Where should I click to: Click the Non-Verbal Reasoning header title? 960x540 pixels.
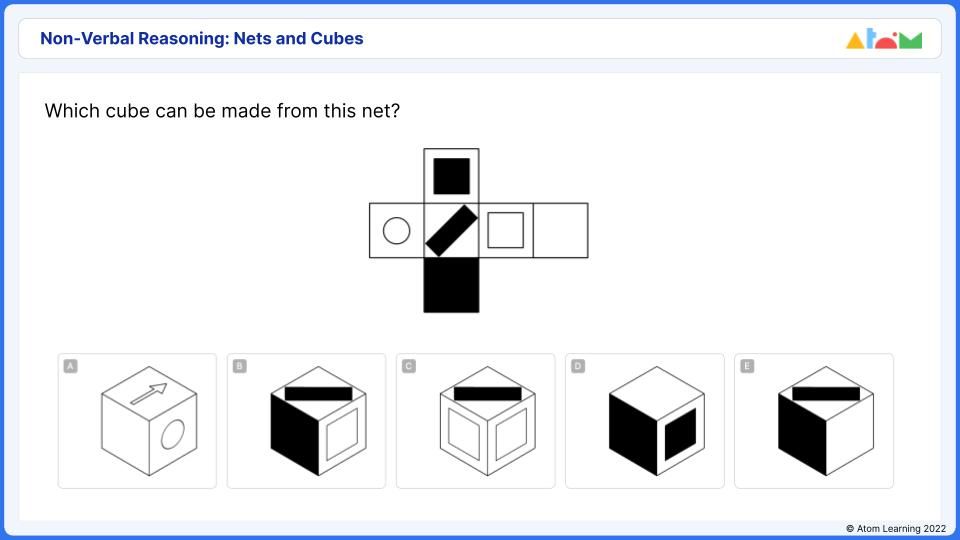201,38
